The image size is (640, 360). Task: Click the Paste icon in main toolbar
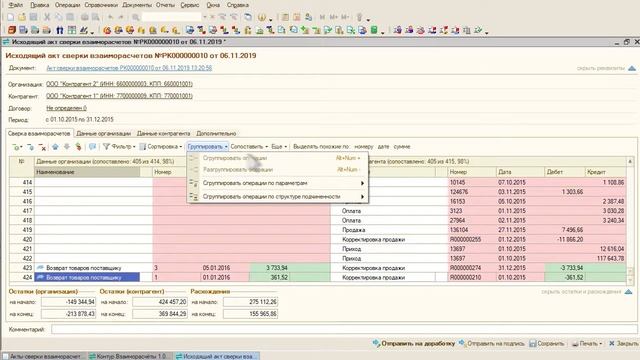(x=70, y=17)
